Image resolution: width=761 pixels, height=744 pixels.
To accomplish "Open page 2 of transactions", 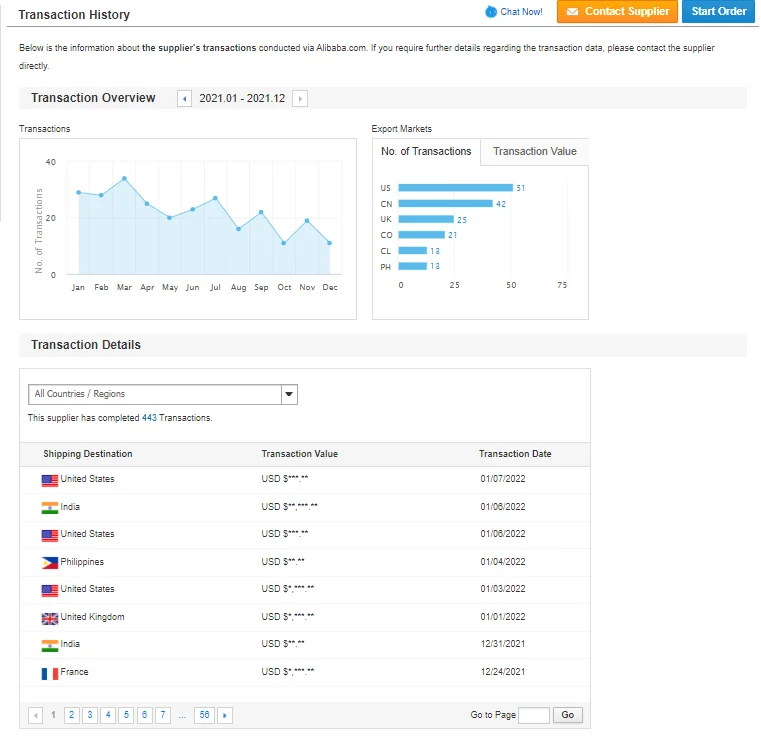I will (x=72, y=715).
